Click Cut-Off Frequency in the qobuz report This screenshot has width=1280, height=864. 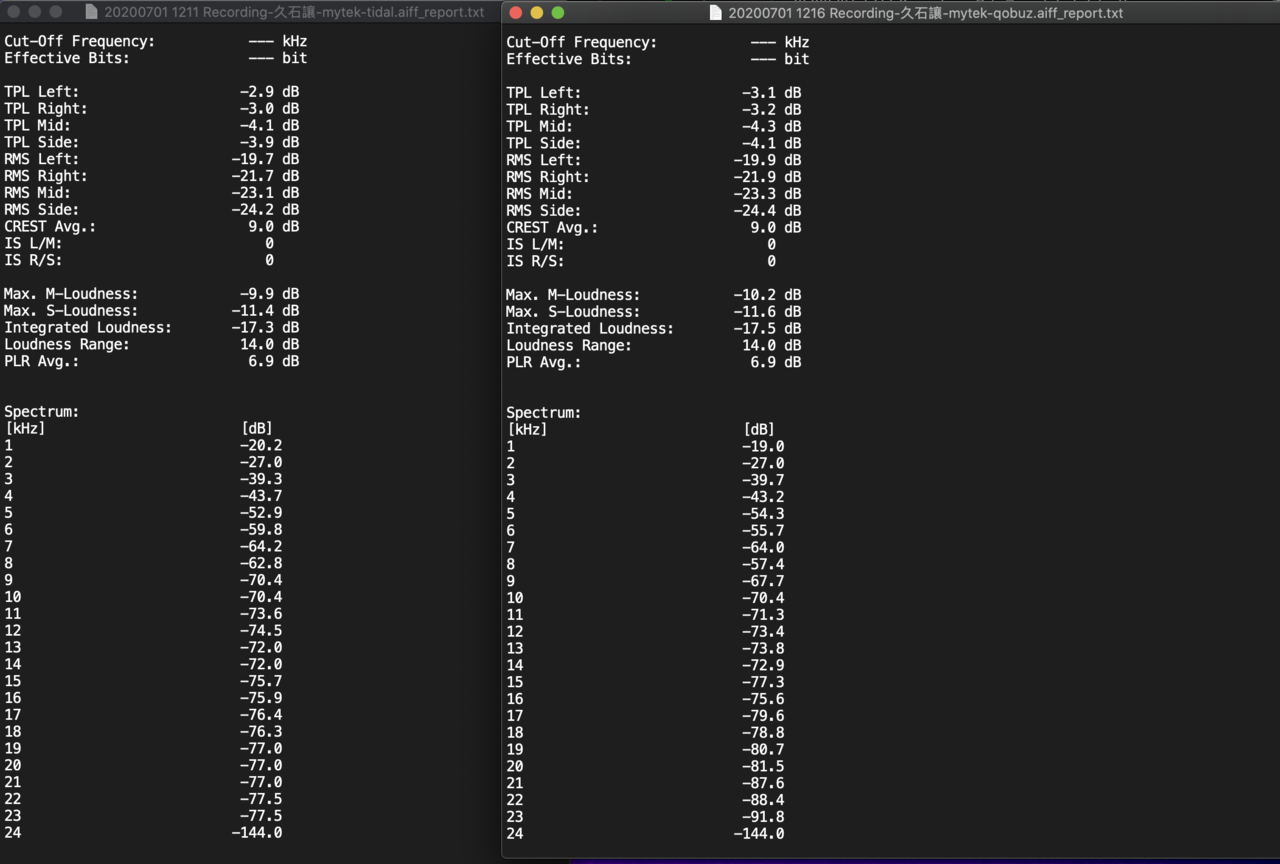click(x=582, y=42)
